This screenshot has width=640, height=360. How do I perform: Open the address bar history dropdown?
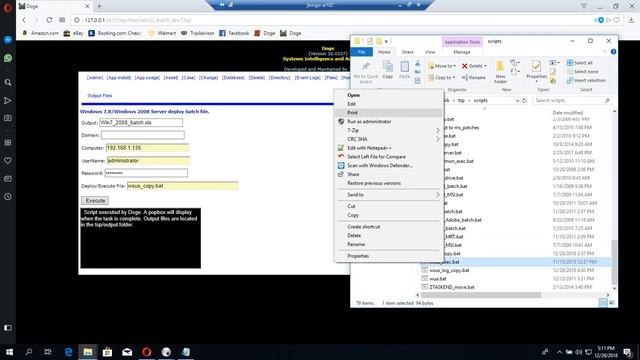point(517,100)
